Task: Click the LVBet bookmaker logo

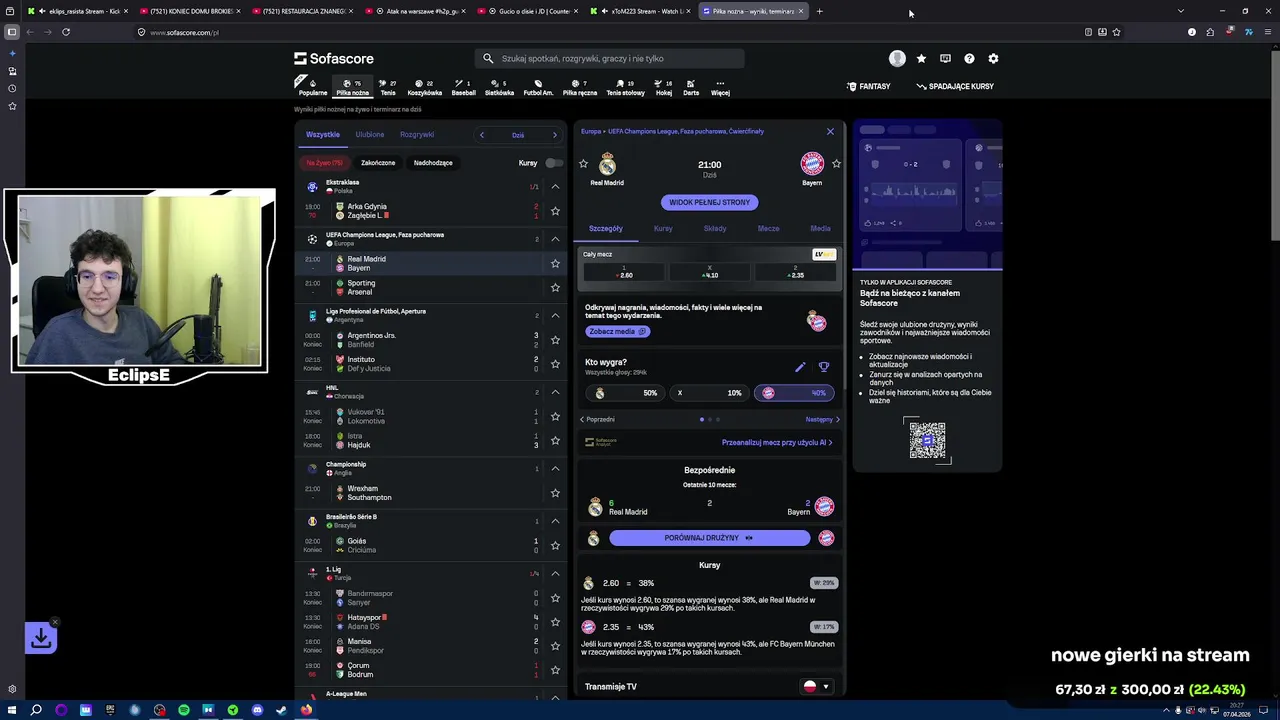Action: pos(824,254)
